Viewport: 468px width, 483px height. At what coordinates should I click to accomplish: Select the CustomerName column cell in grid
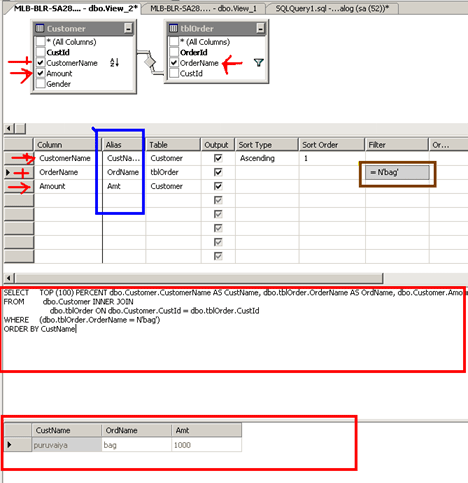[68, 158]
